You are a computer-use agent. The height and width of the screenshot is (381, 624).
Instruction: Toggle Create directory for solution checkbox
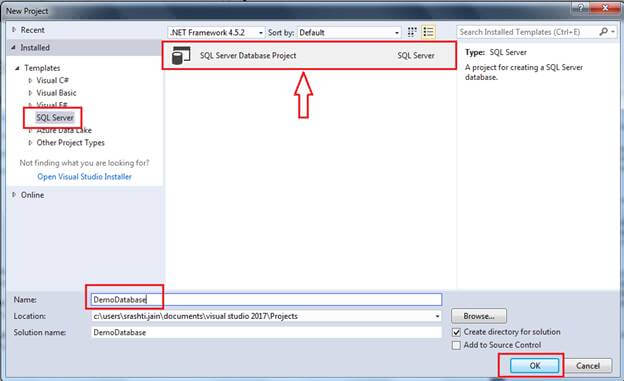pos(456,332)
